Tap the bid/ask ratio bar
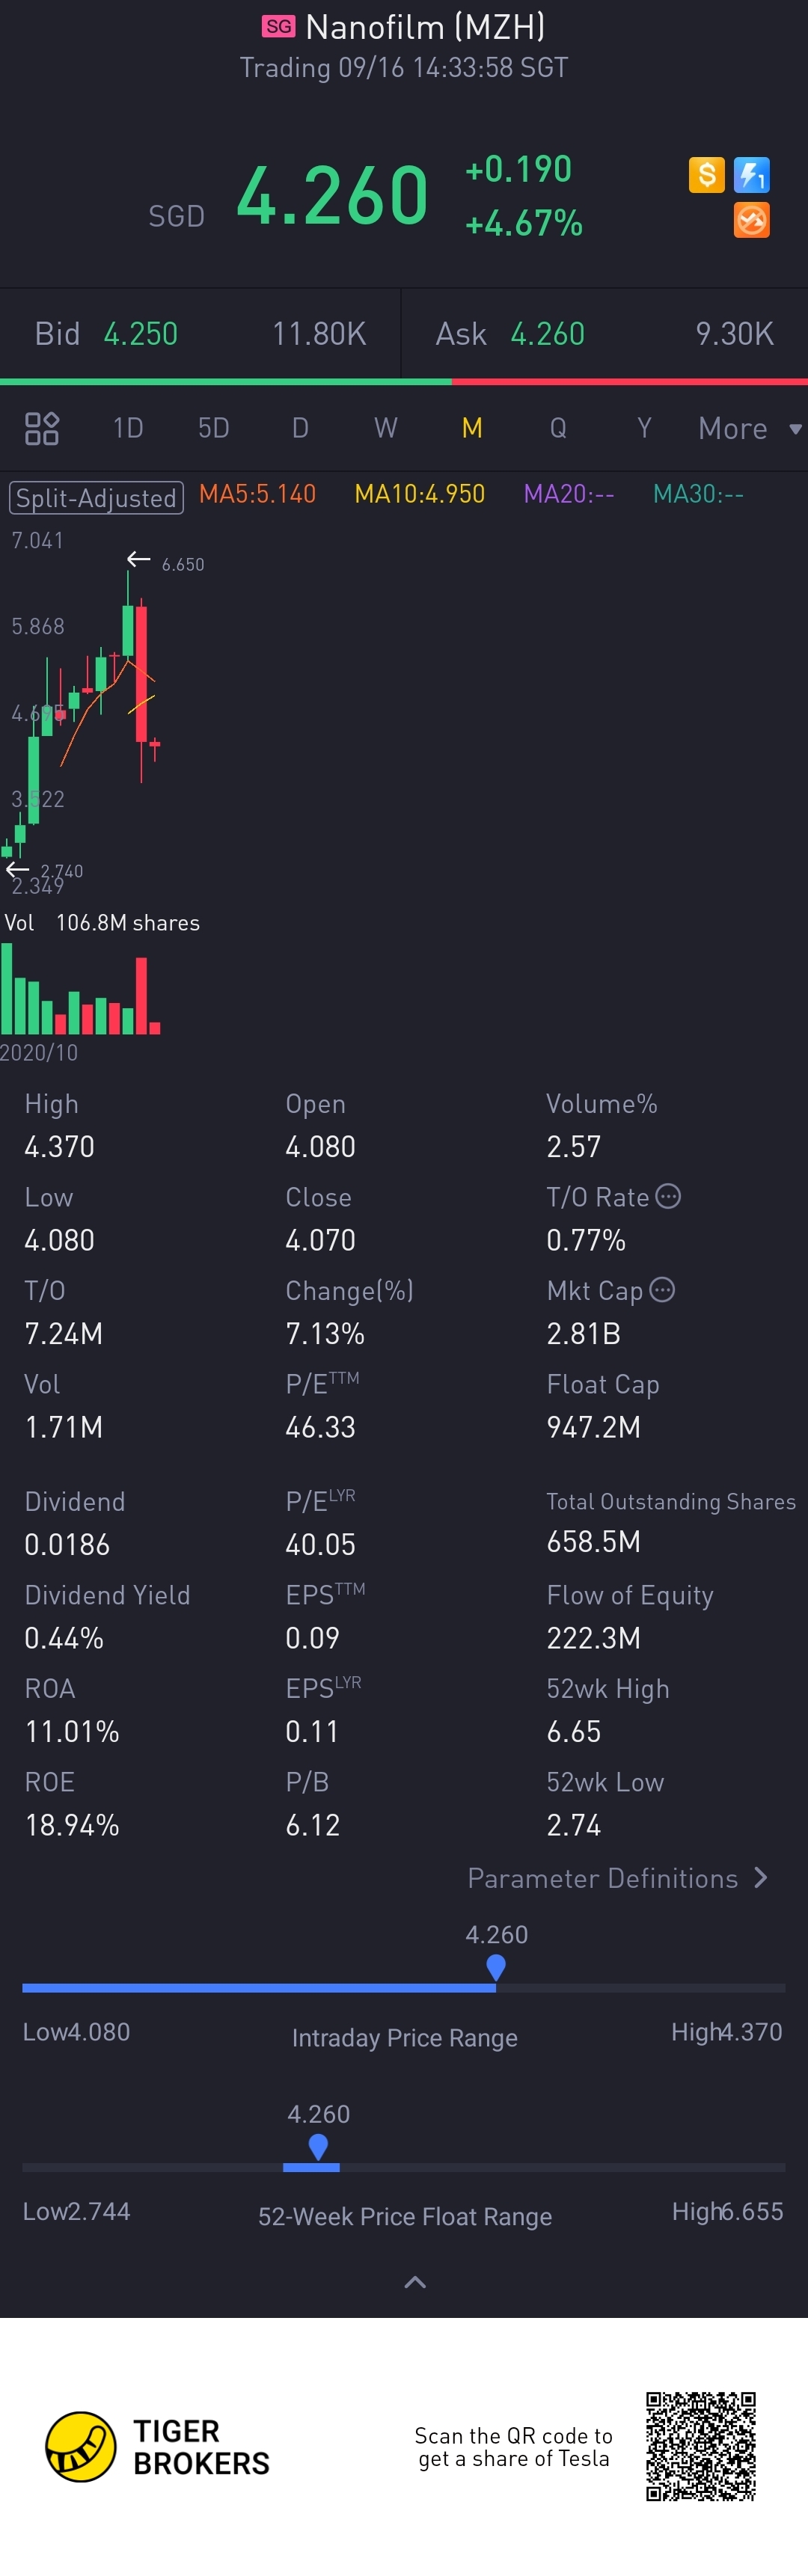The height and width of the screenshot is (2576, 808). [x=404, y=381]
